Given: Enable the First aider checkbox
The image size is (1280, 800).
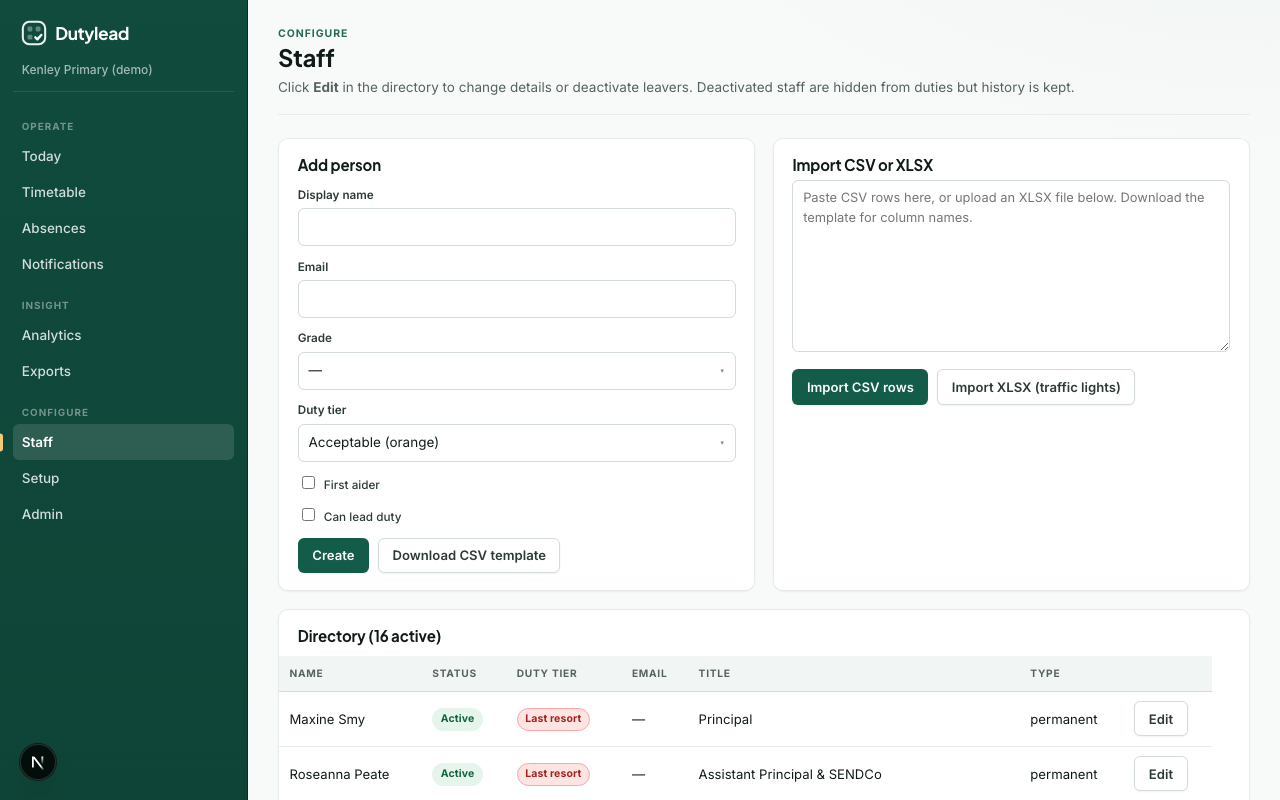Looking at the screenshot, I should (308, 483).
